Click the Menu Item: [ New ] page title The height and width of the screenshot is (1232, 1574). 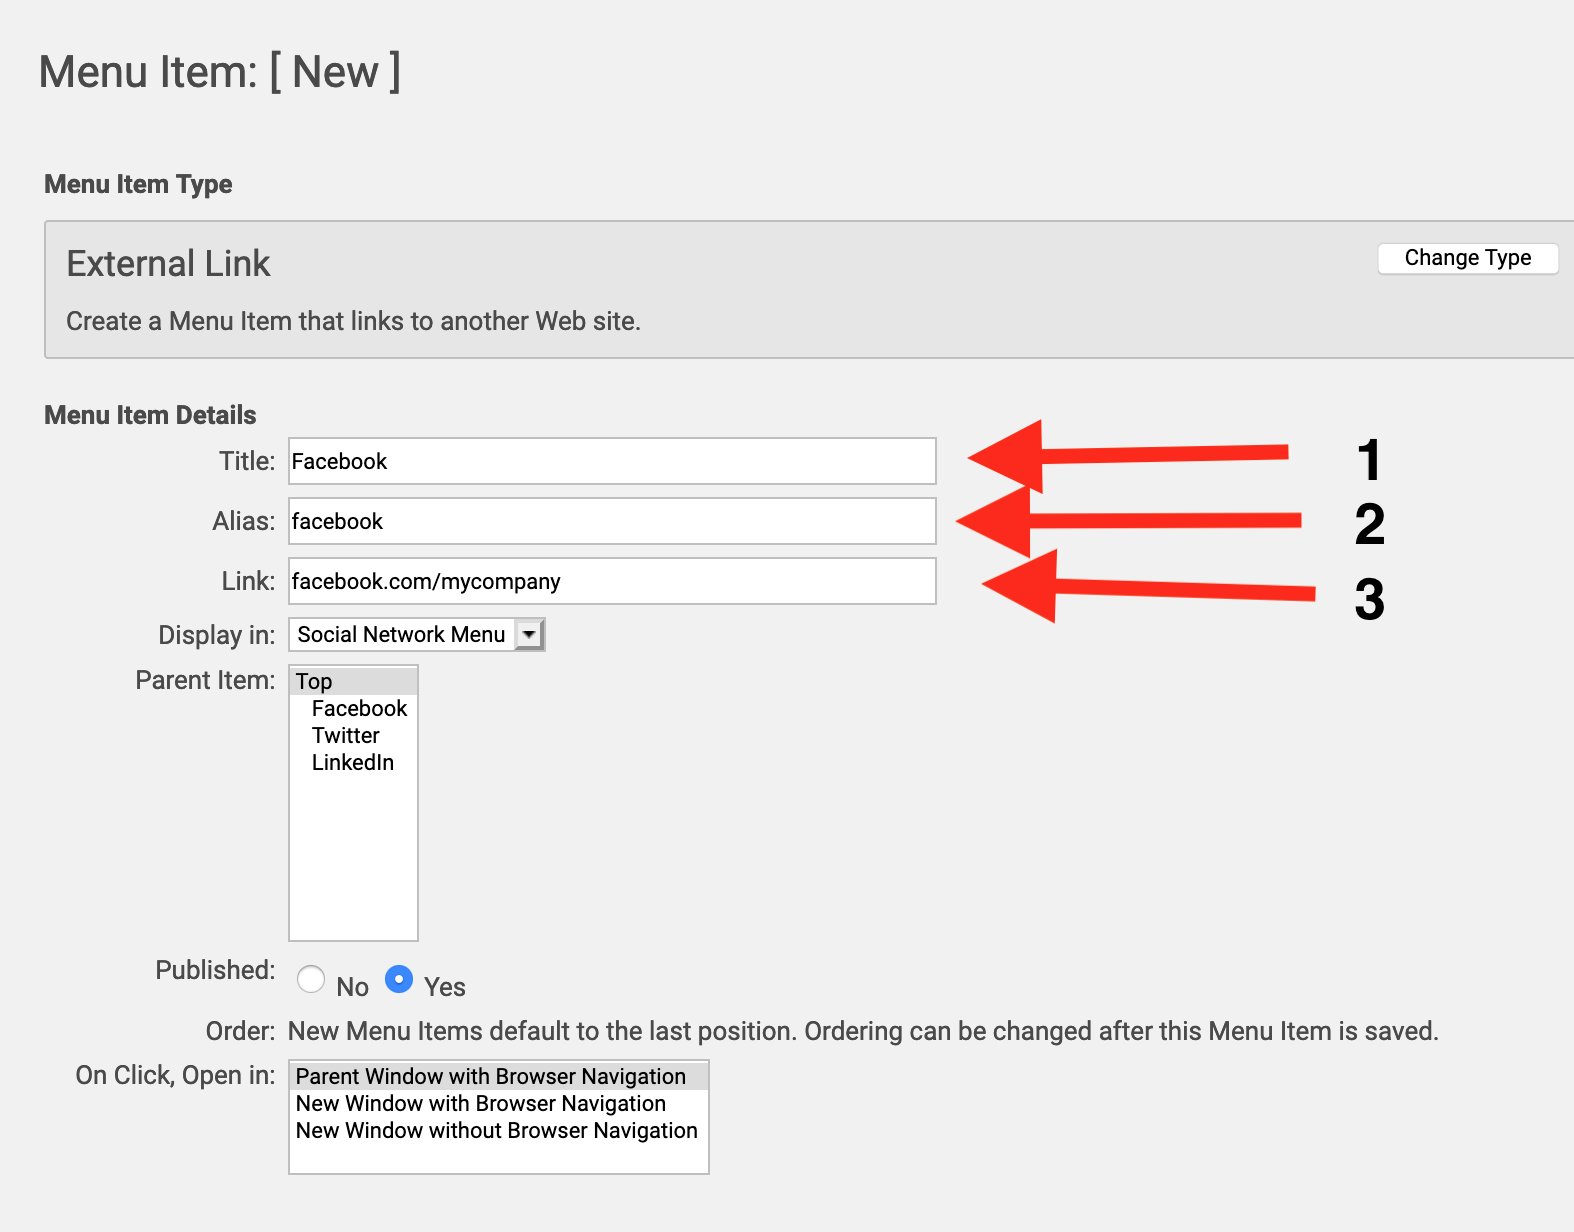tap(220, 72)
